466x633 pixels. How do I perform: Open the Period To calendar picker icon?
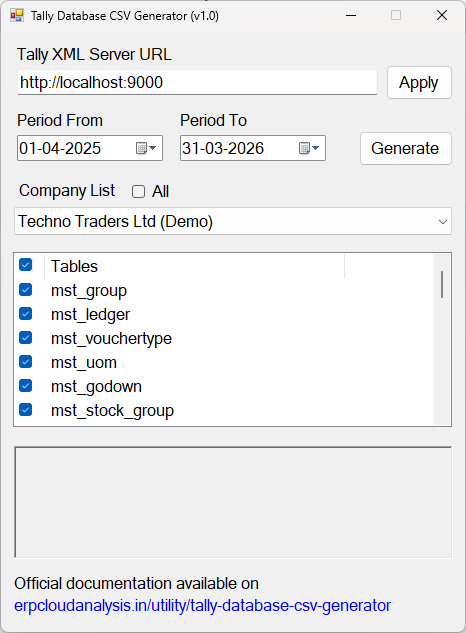(309, 149)
